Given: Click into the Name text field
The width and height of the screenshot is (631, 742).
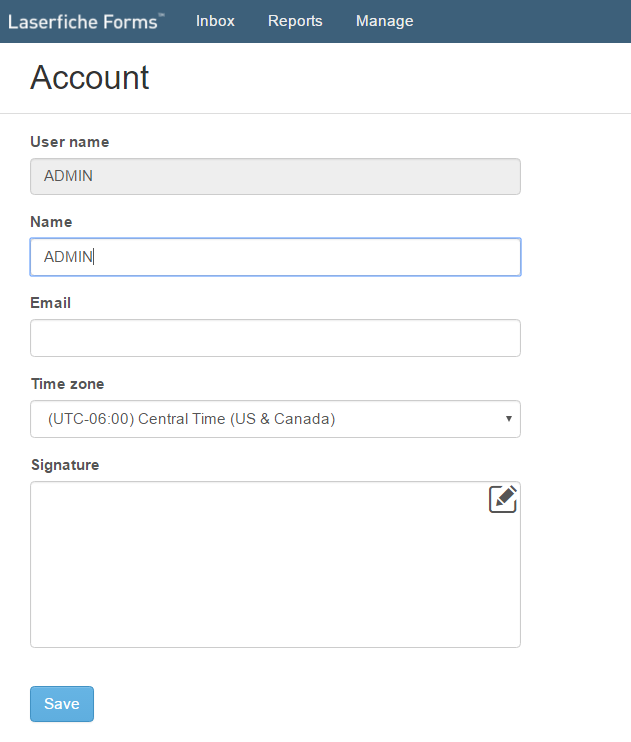Looking at the screenshot, I should 276,257.
